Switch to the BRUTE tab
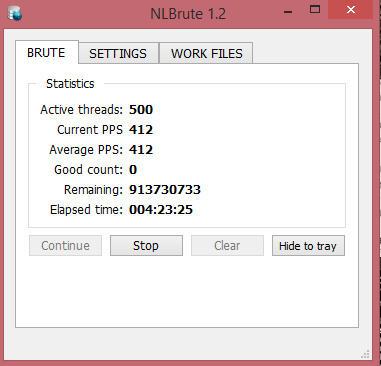The width and height of the screenshot is (381, 366). [x=46, y=53]
